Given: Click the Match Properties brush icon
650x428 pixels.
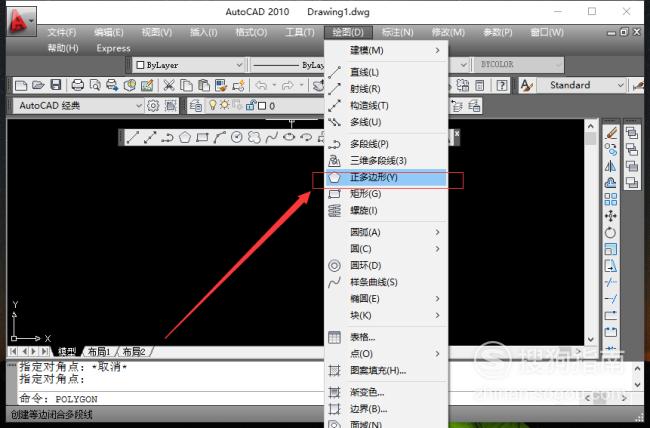Looking at the screenshot, I should pos(221,85).
